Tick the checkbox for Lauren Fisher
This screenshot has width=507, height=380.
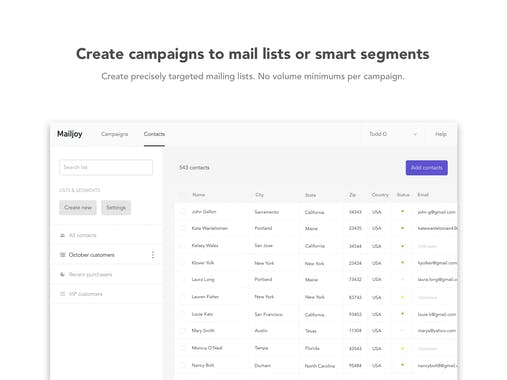coord(182,297)
